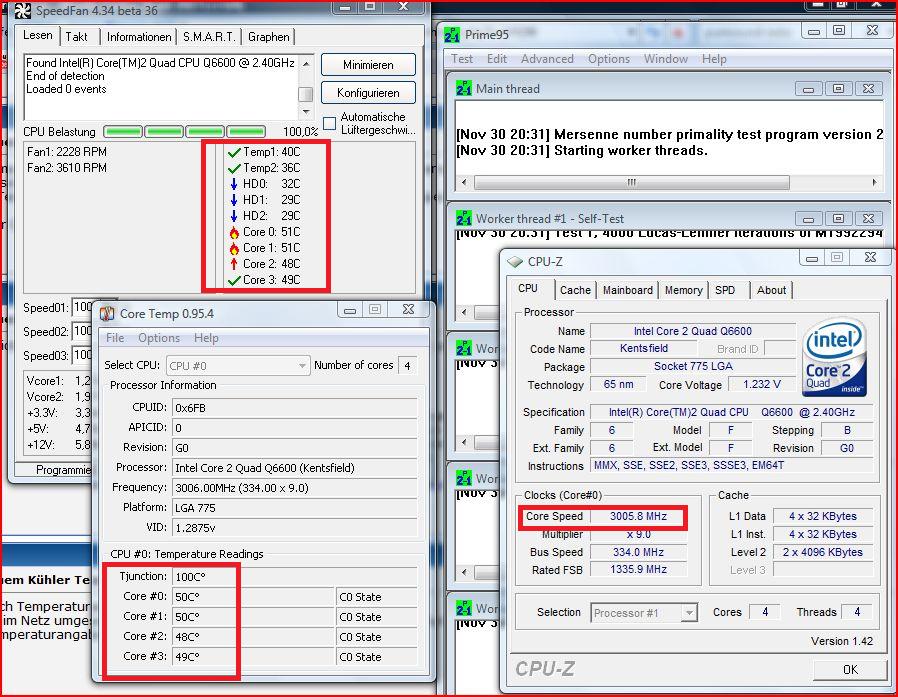Switch to the SPD tab in CPU-Z
This screenshot has height=697, width=898.
[x=724, y=290]
